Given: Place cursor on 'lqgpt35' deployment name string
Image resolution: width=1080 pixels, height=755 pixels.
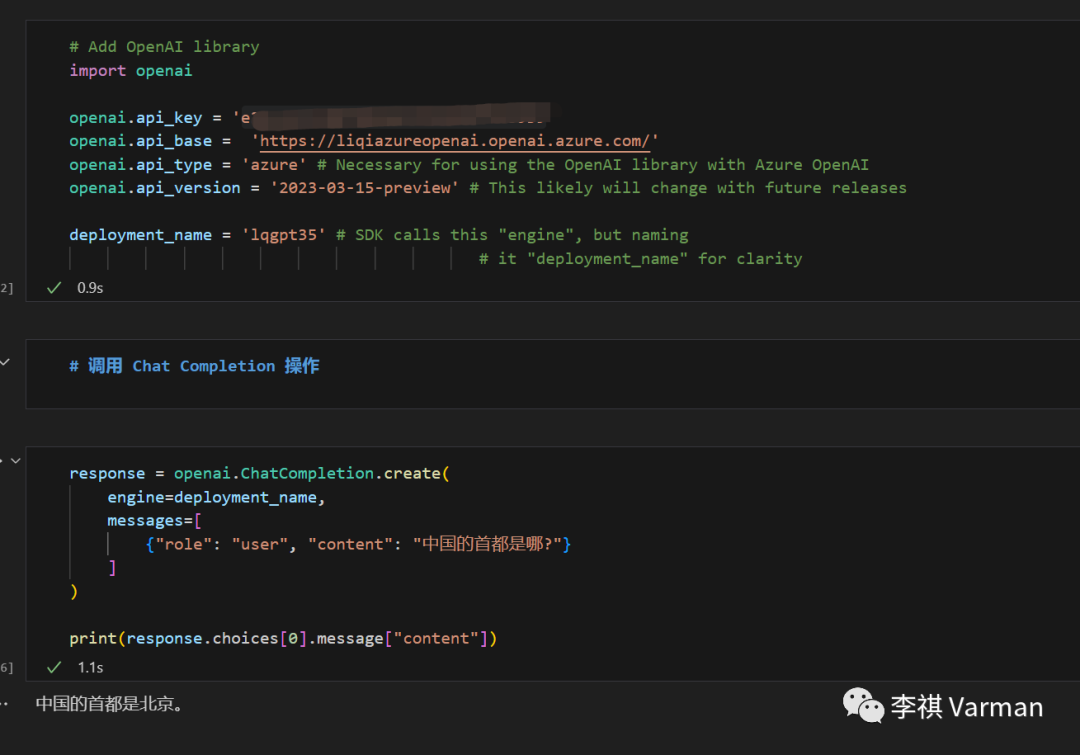Looking at the screenshot, I should pyautogui.click(x=283, y=235).
